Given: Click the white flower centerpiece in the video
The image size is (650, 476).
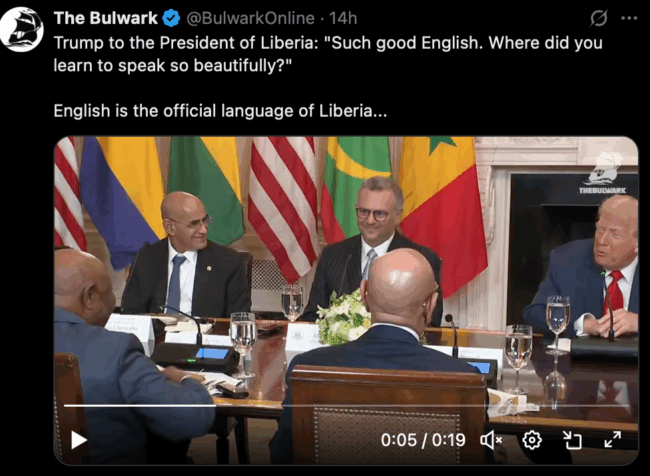Looking at the screenshot, I should [343, 318].
